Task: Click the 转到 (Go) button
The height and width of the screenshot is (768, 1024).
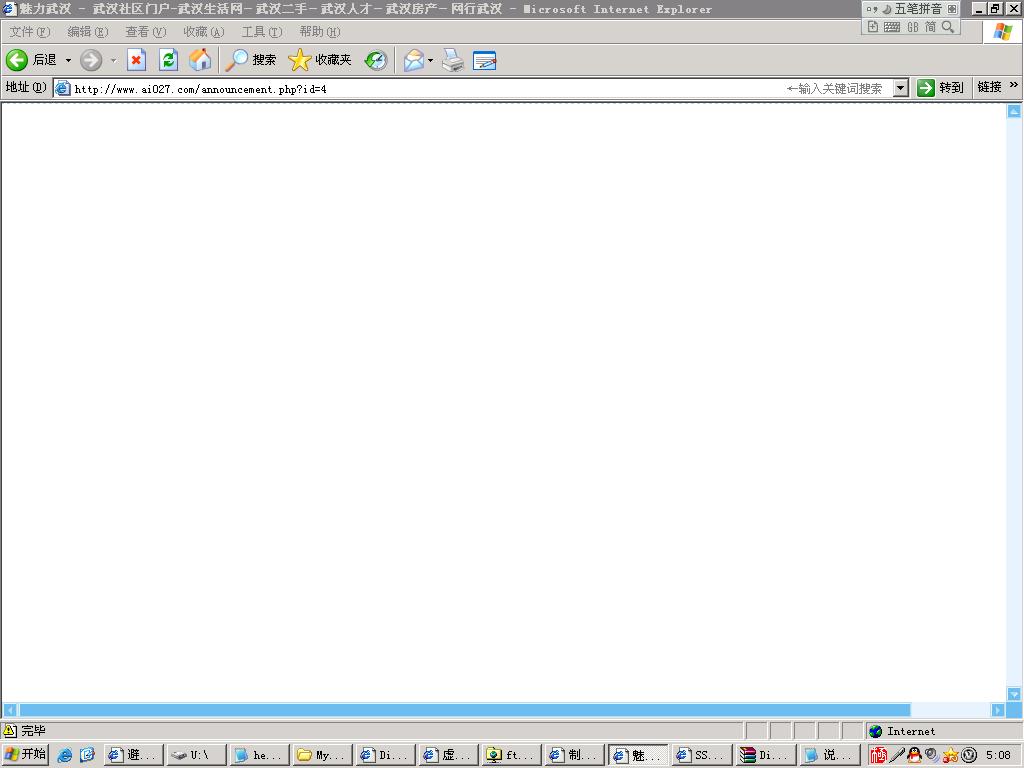Action: pyautogui.click(x=941, y=88)
